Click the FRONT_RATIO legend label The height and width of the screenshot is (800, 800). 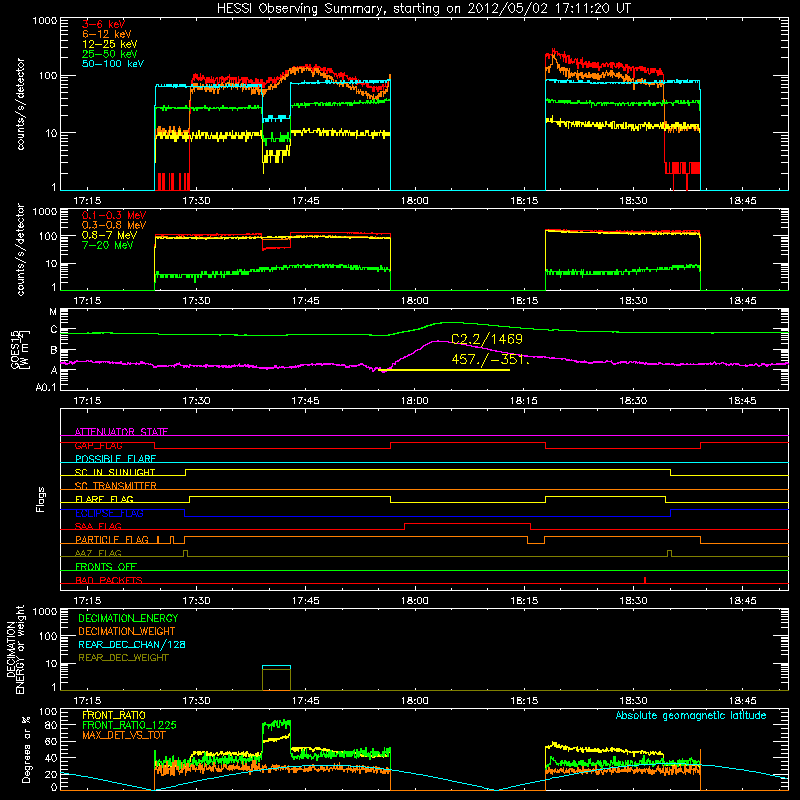(114, 715)
